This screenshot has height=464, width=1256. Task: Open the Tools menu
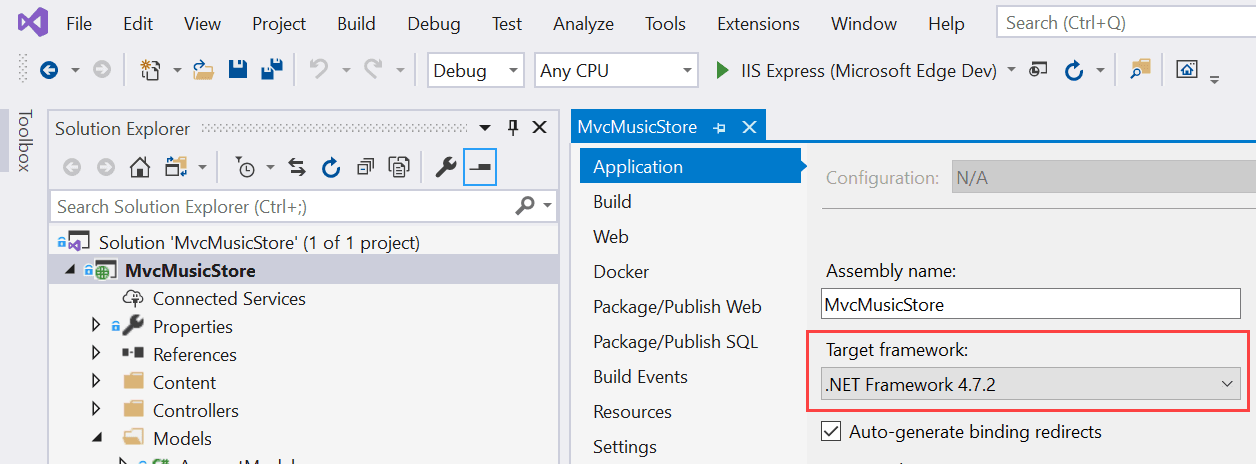[665, 23]
